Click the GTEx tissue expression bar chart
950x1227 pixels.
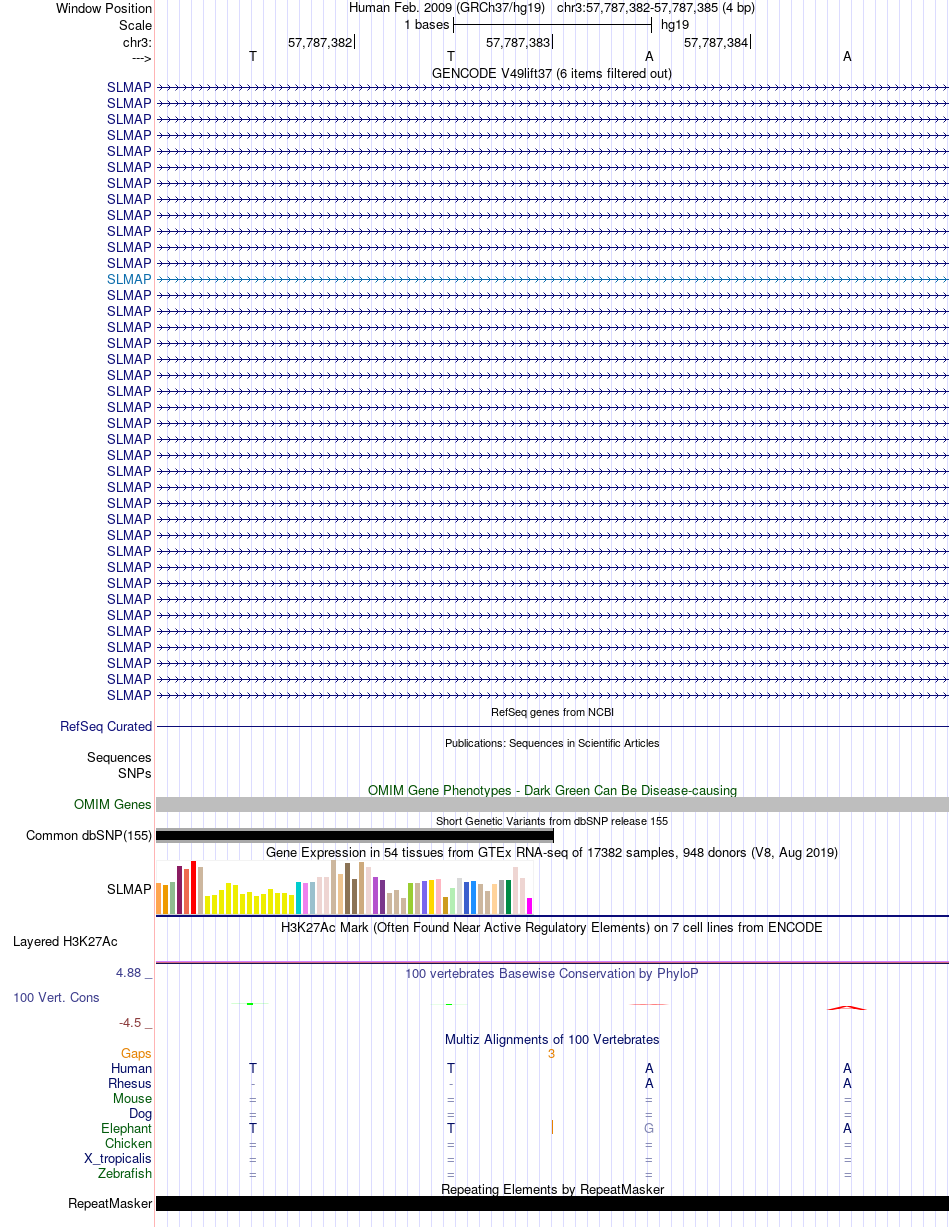pos(345,887)
